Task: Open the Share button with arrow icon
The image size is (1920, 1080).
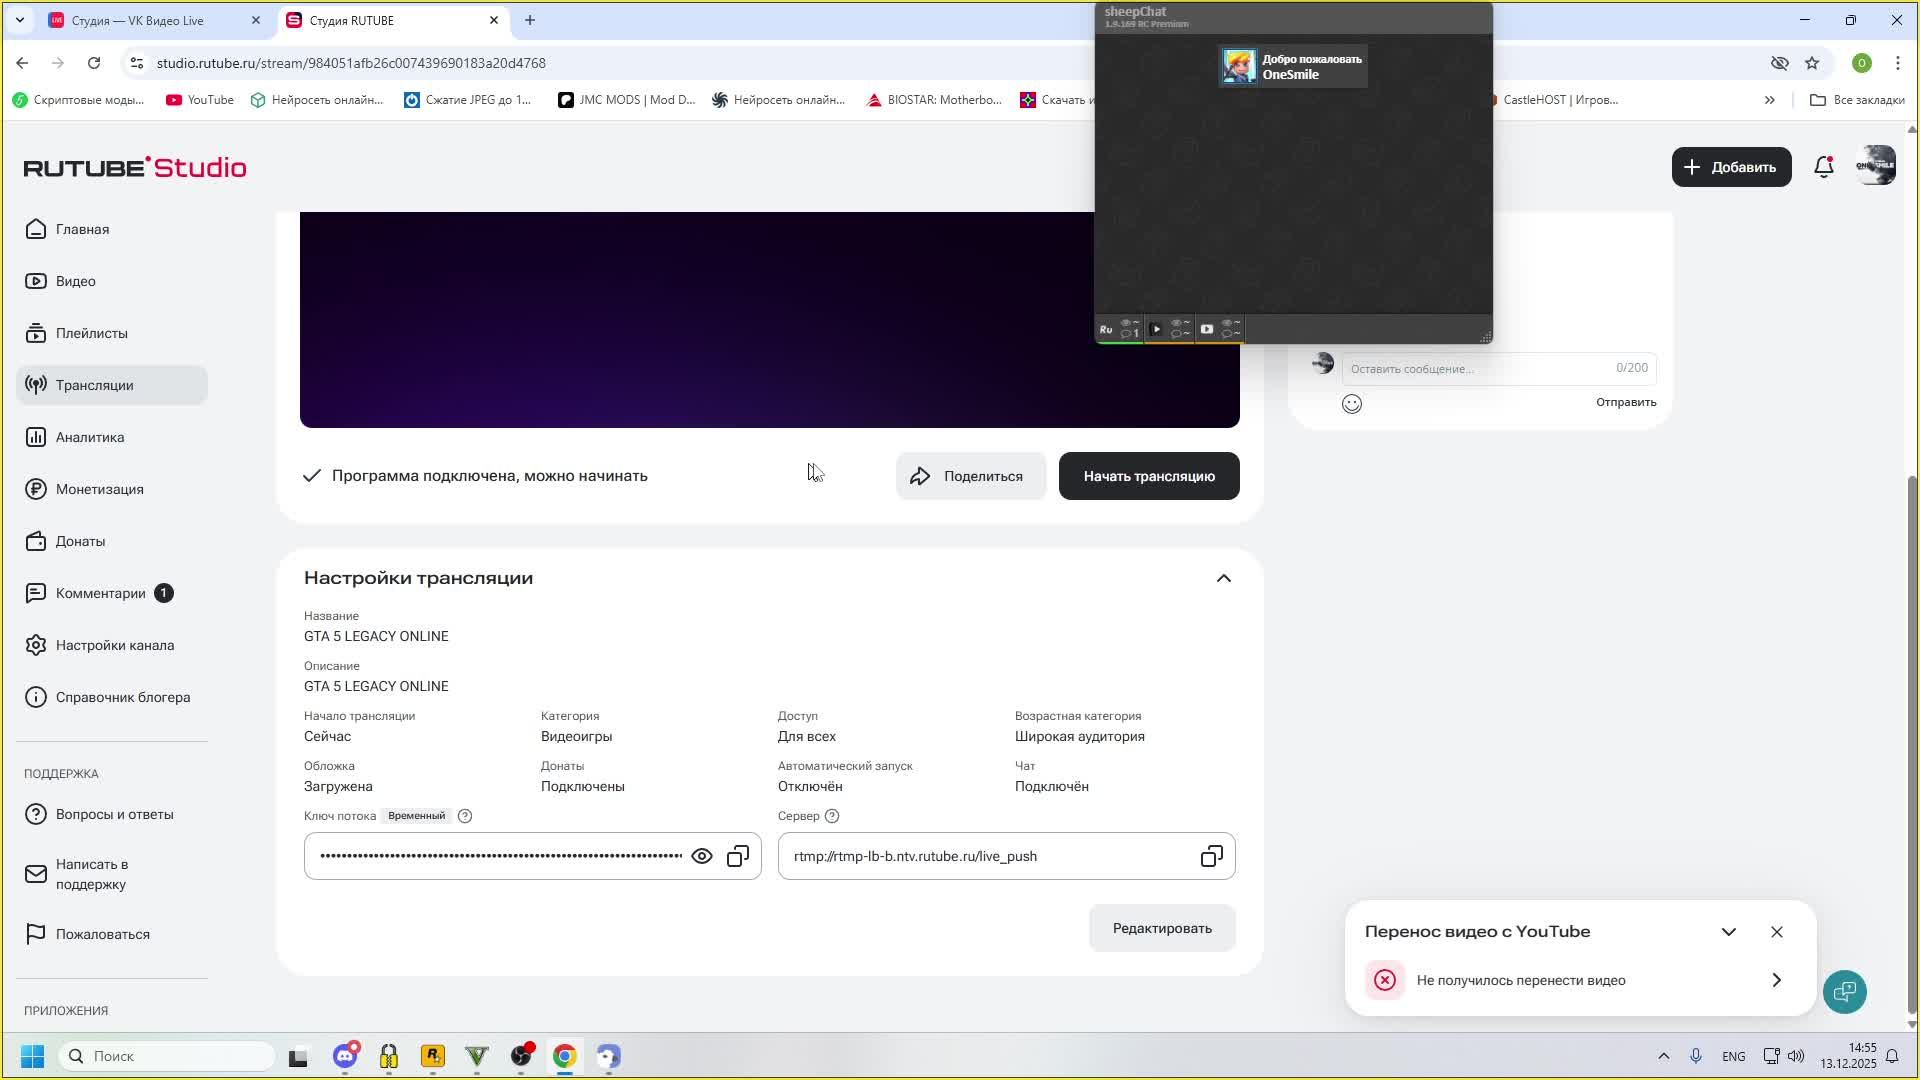Action: pyautogui.click(x=970, y=476)
